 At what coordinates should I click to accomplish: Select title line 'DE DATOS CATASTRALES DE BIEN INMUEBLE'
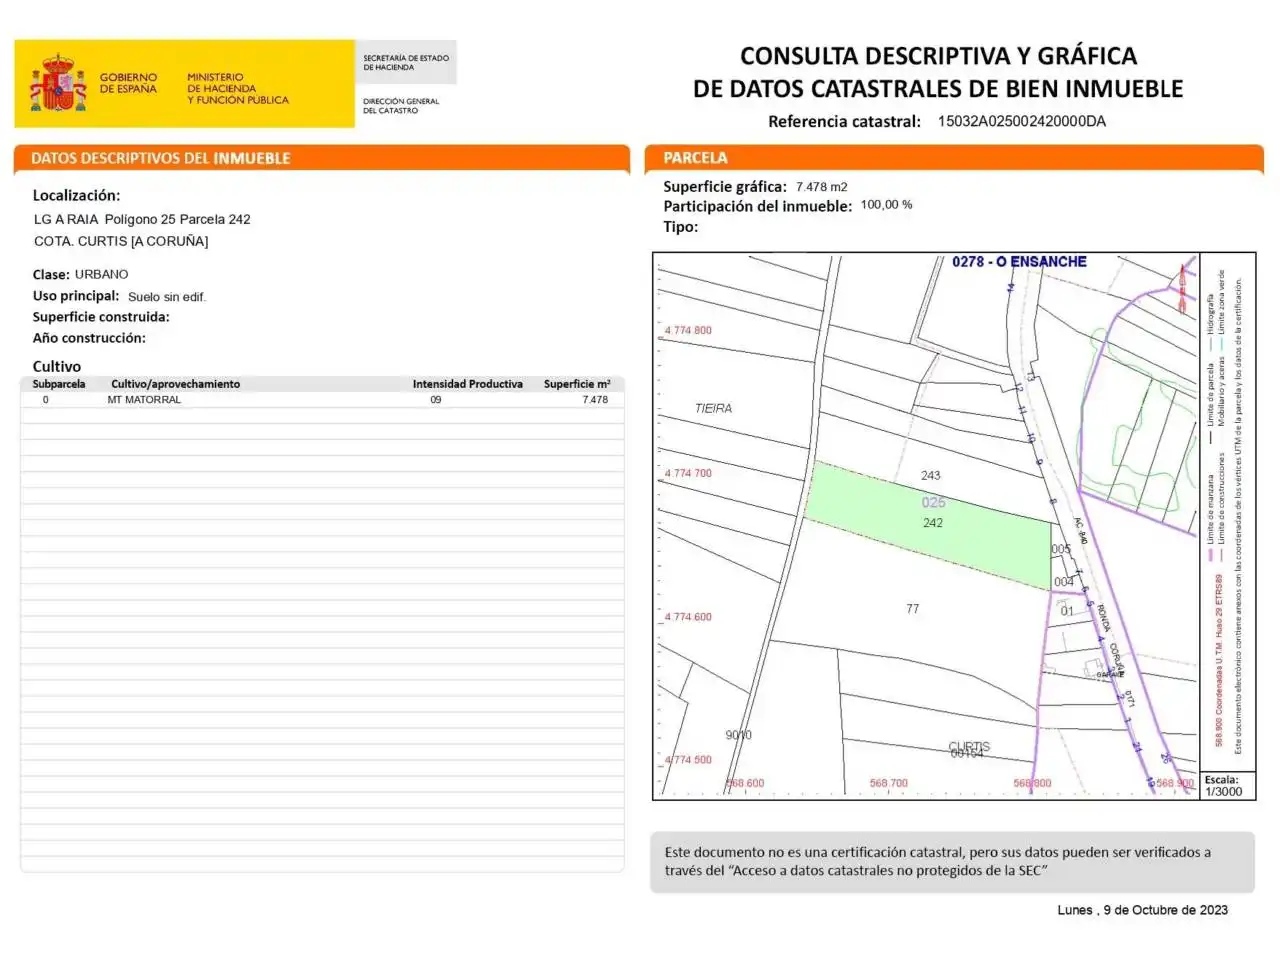[x=938, y=89]
